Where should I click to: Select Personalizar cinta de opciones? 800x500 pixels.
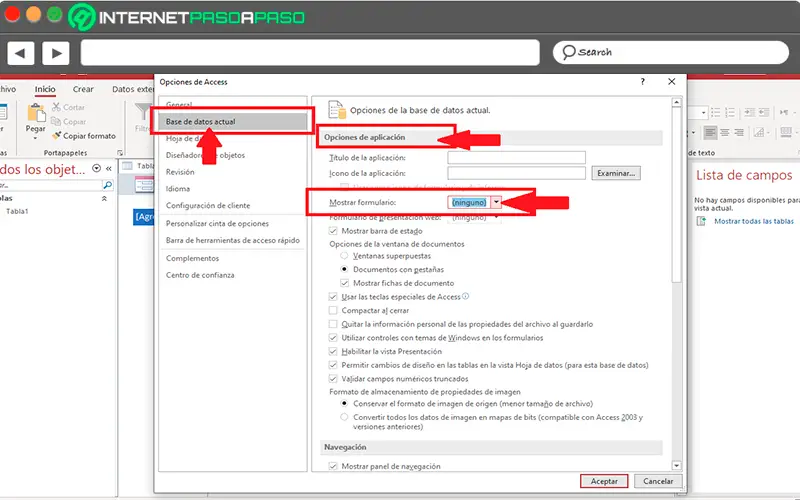[217, 223]
